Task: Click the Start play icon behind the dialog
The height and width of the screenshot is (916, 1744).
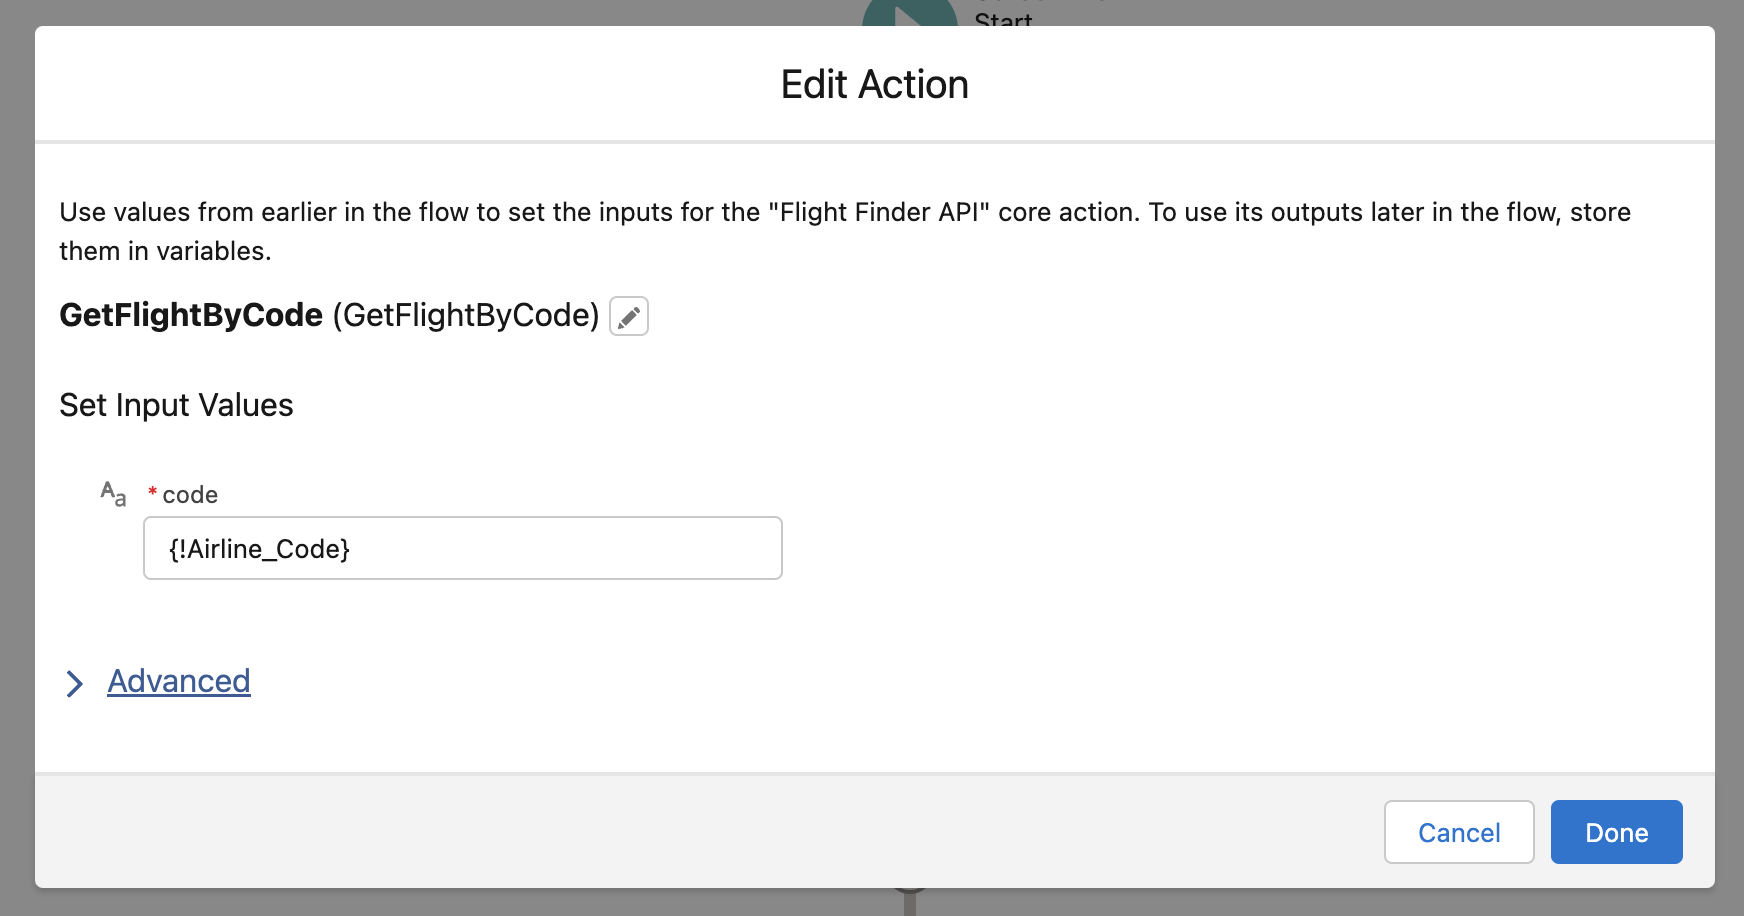Action: (x=910, y=14)
